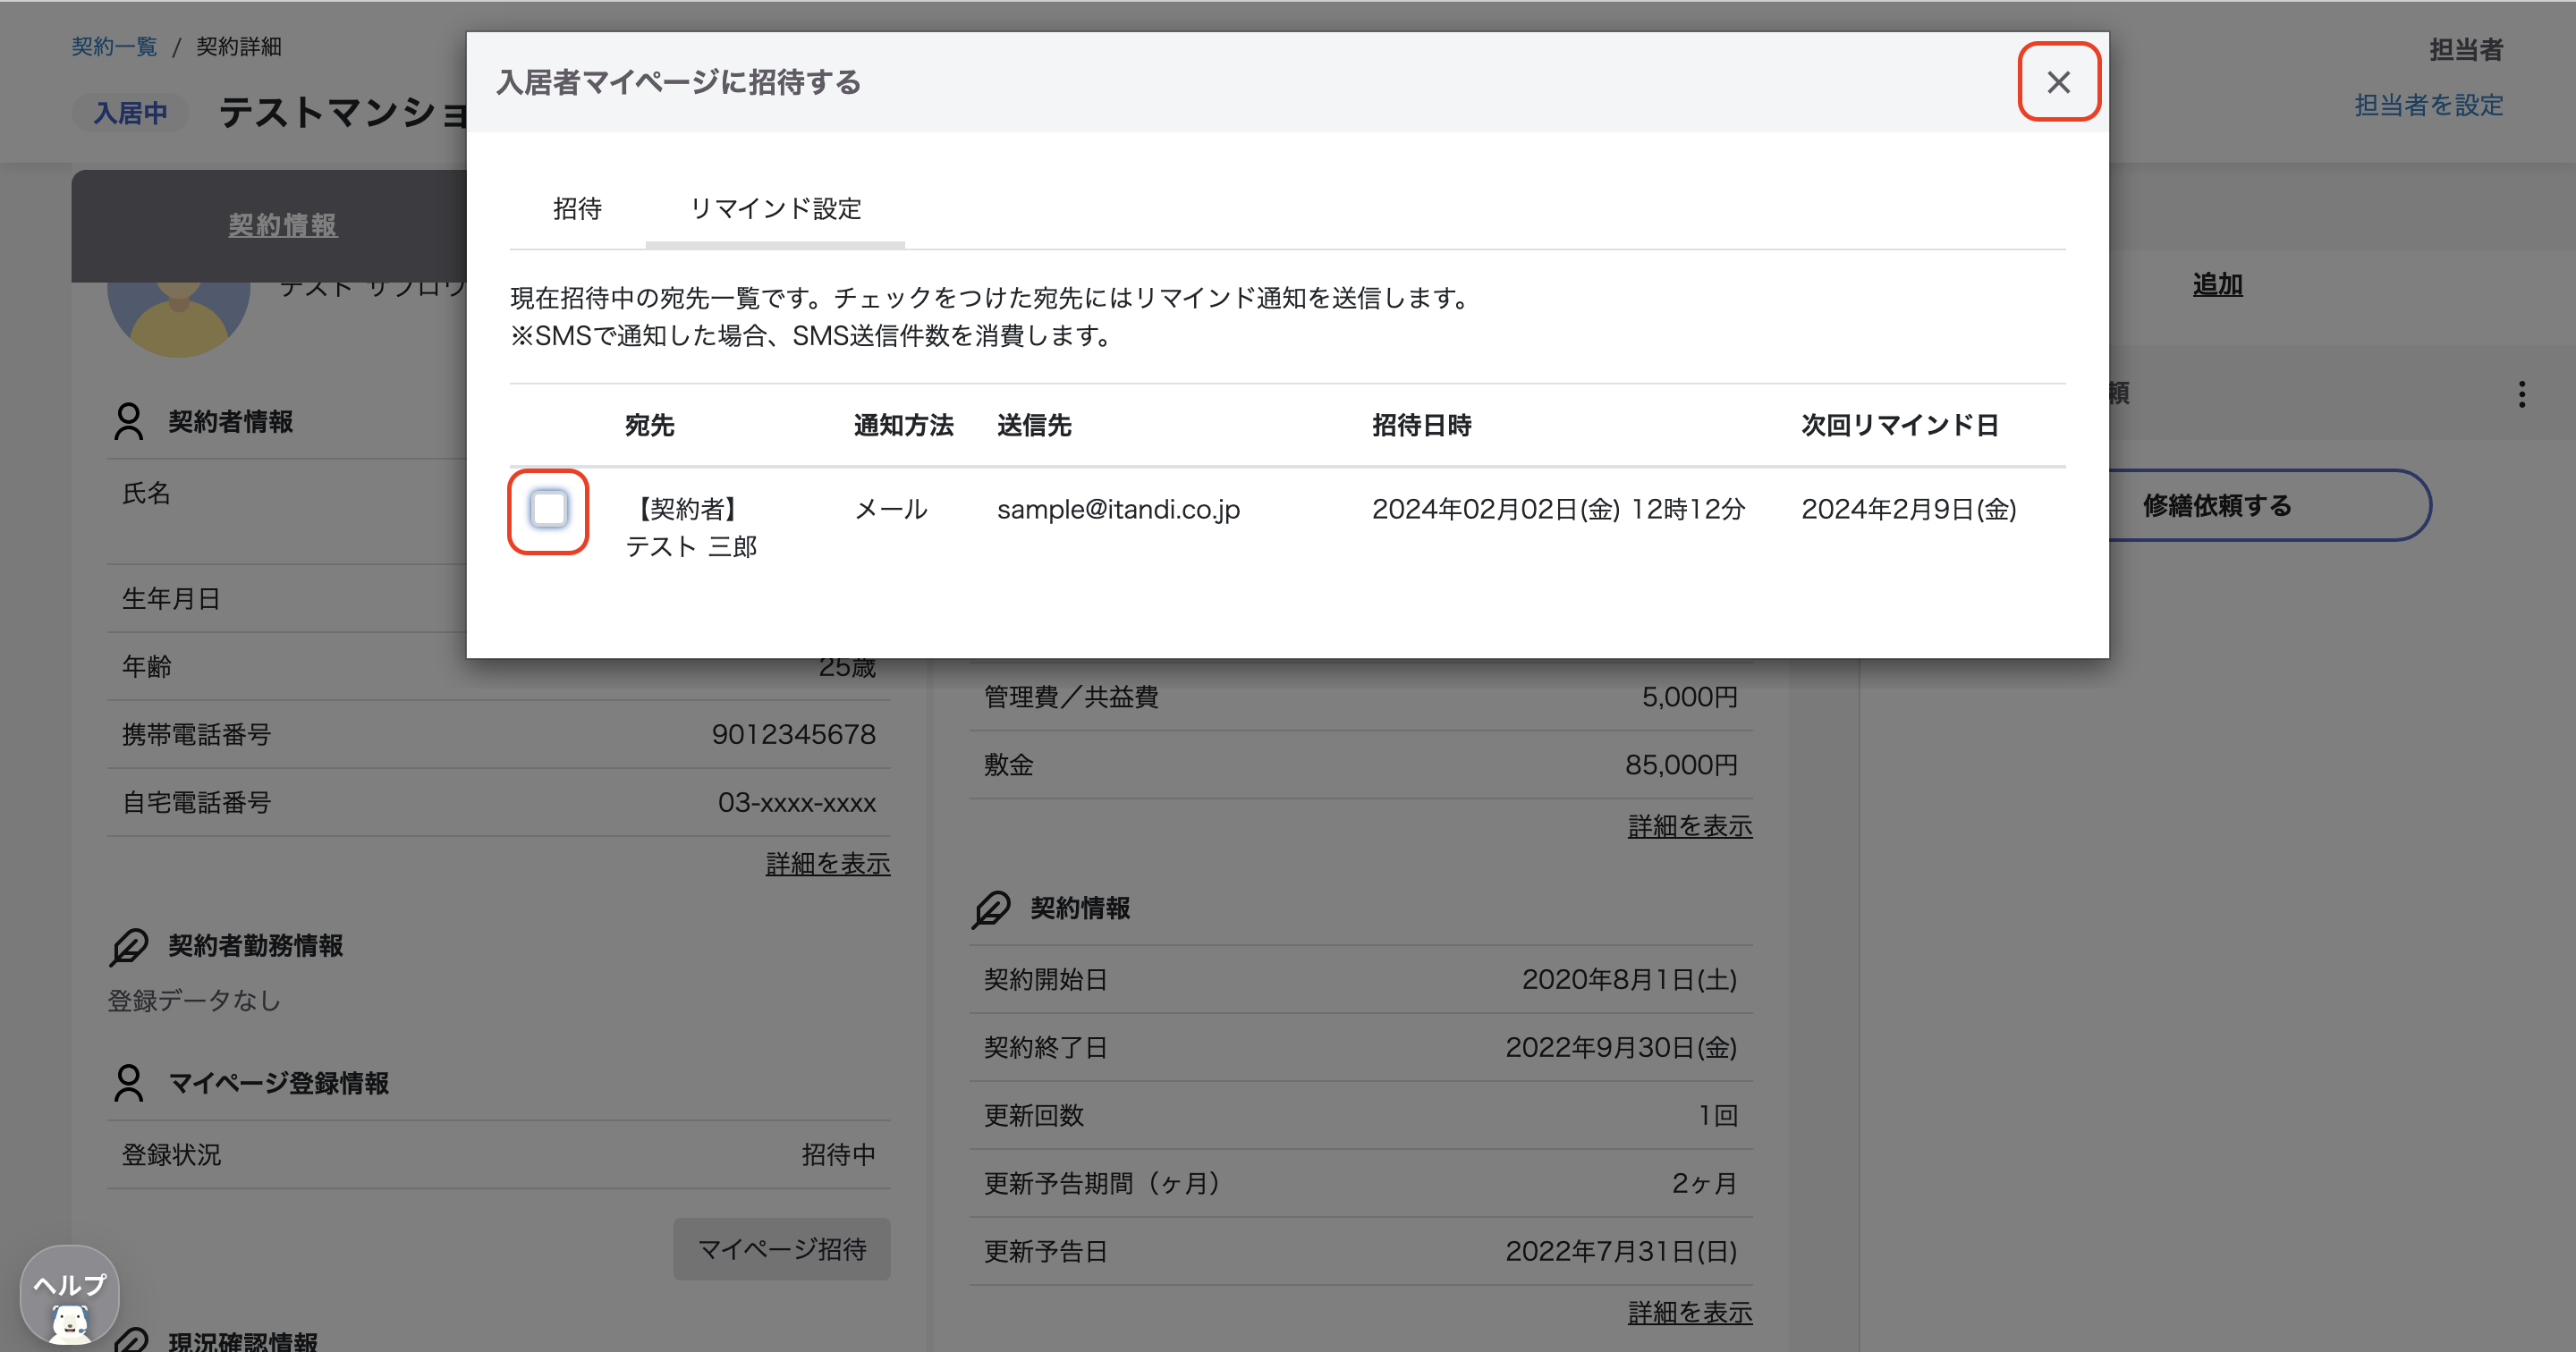Viewport: 2576px width, 1352px height.
Task: Click the 追加 link
Action: 2217,285
